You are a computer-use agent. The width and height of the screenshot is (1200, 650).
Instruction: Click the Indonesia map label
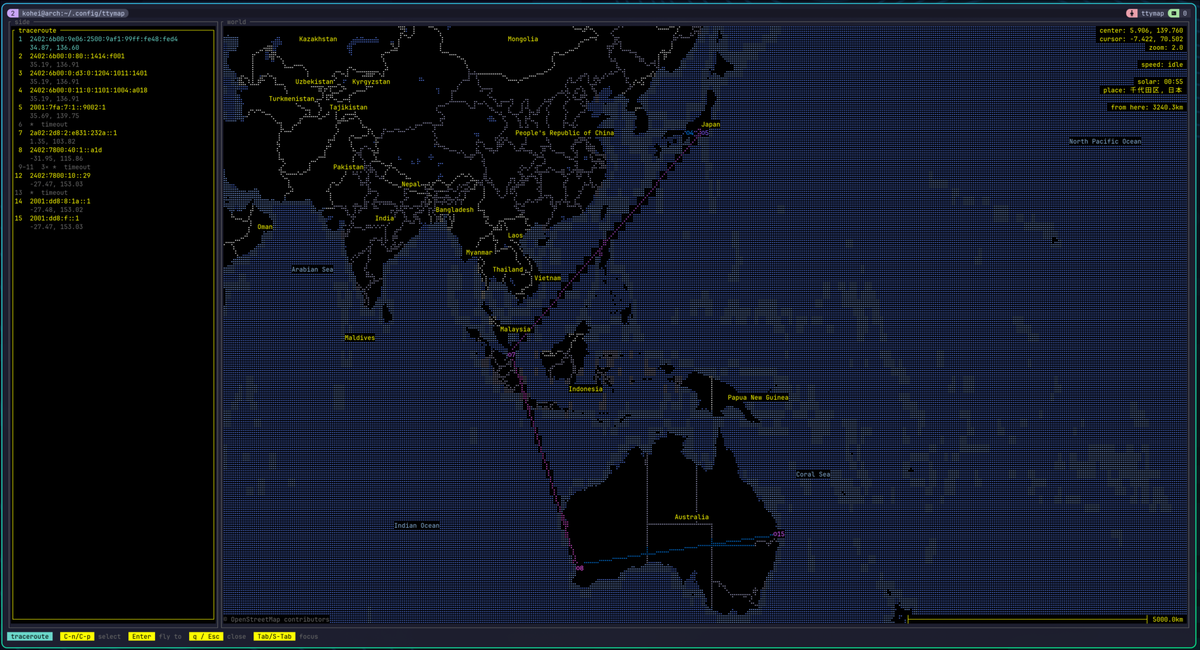click(x=586, y=389)
